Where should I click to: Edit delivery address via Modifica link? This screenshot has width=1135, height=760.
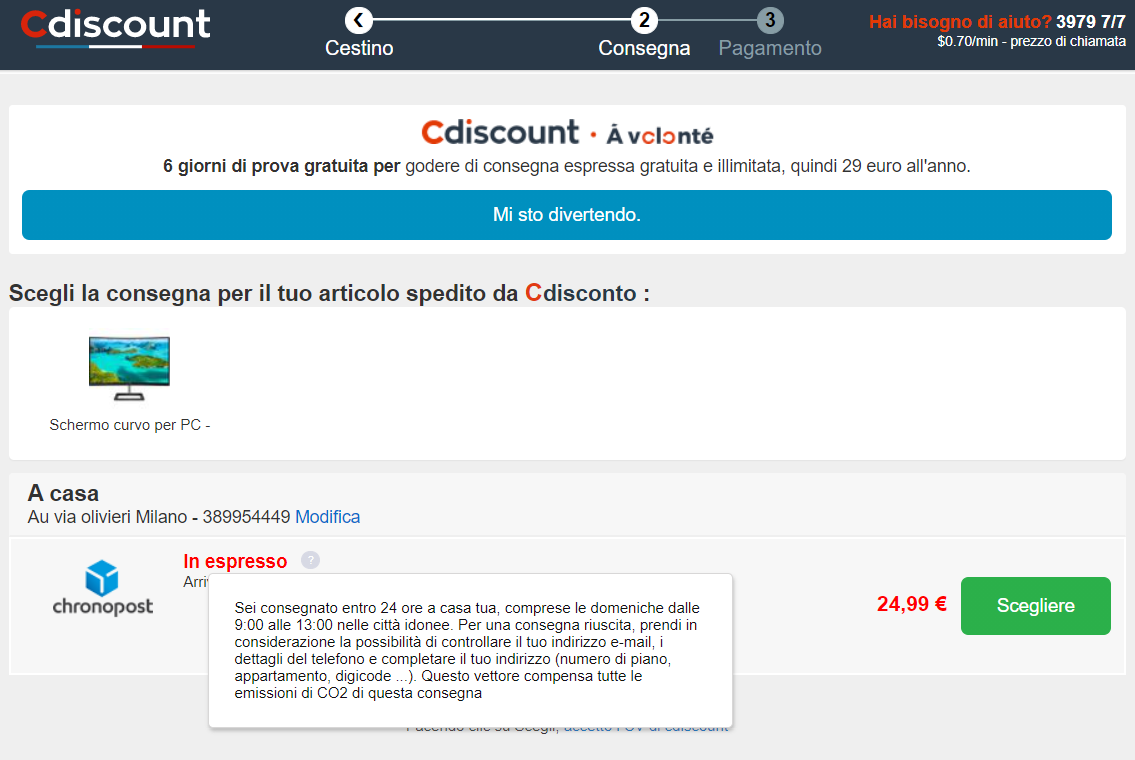[x=327, y=517]
